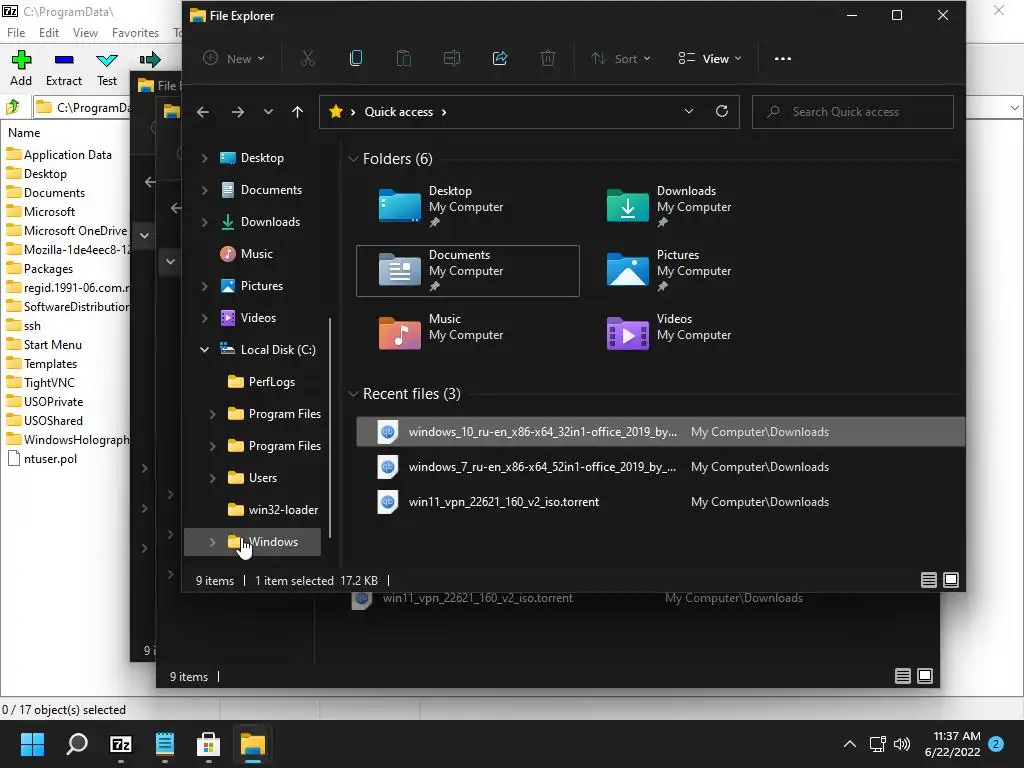Viewport: 1024px width, 768px height.
Task: Click the 7-Zip Copy arrow icon
Action: tap(150, 60)
